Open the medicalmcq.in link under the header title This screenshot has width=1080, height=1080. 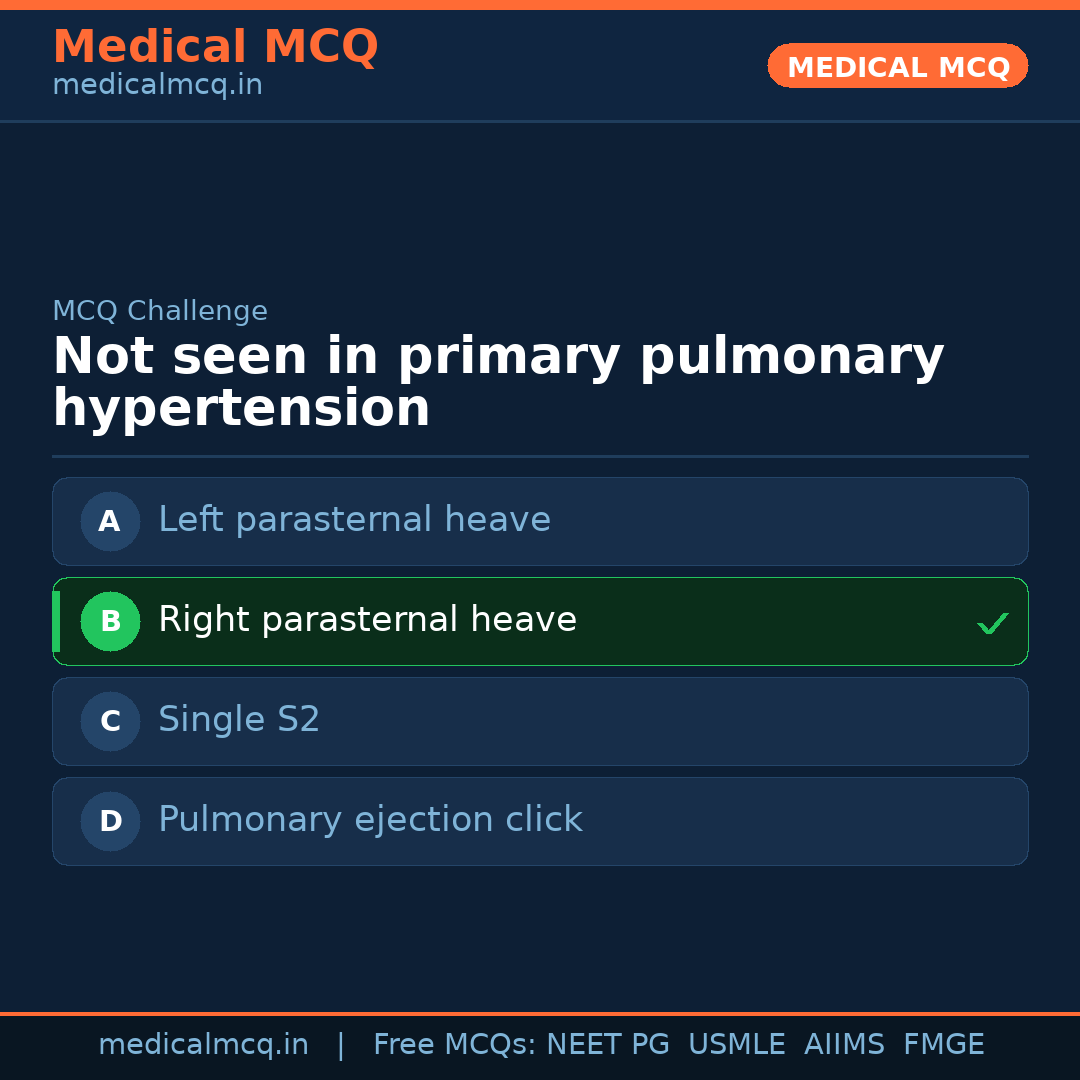(x=157, y=86)
